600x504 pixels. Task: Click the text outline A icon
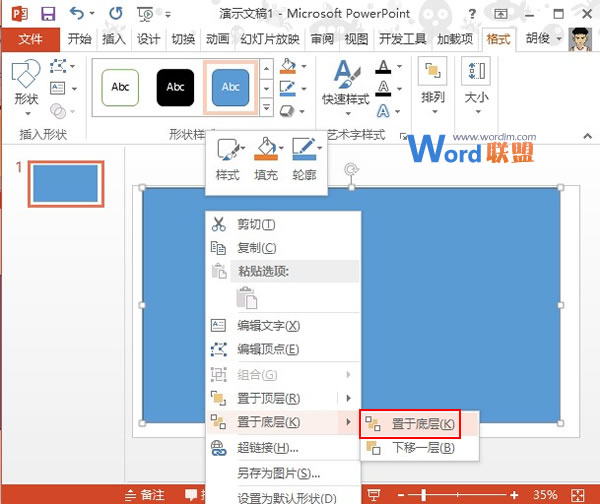(x=383, y=88)
